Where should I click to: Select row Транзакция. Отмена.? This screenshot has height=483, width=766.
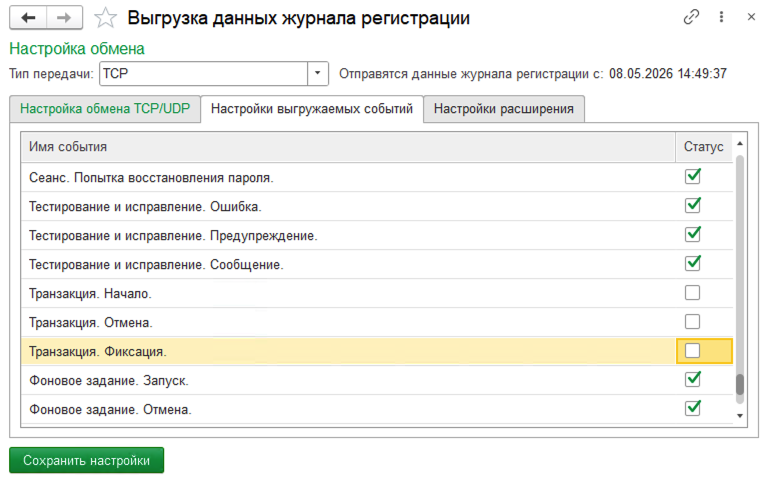pyautogui.click(x=377, y=322)
